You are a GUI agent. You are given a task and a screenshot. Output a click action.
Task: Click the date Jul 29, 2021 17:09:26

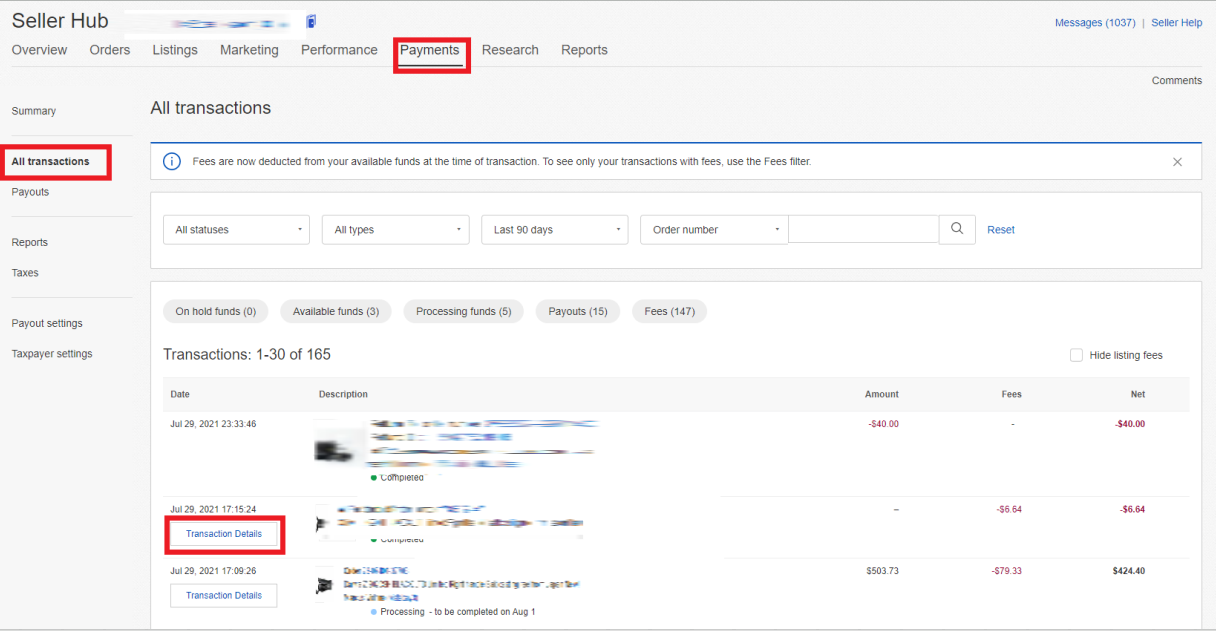click(213, 571)
